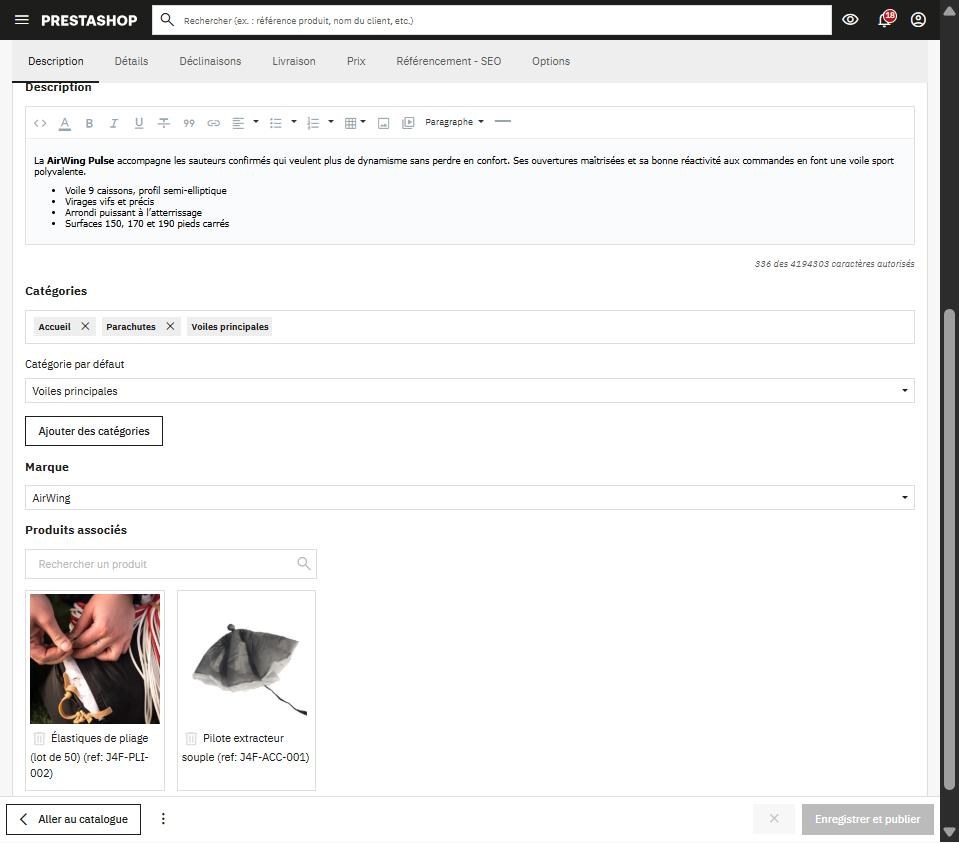Viewport: 959px width, 843px height.
Task: Click the 'Virages vifs et précis' bullet
Action: click(109, 202)
